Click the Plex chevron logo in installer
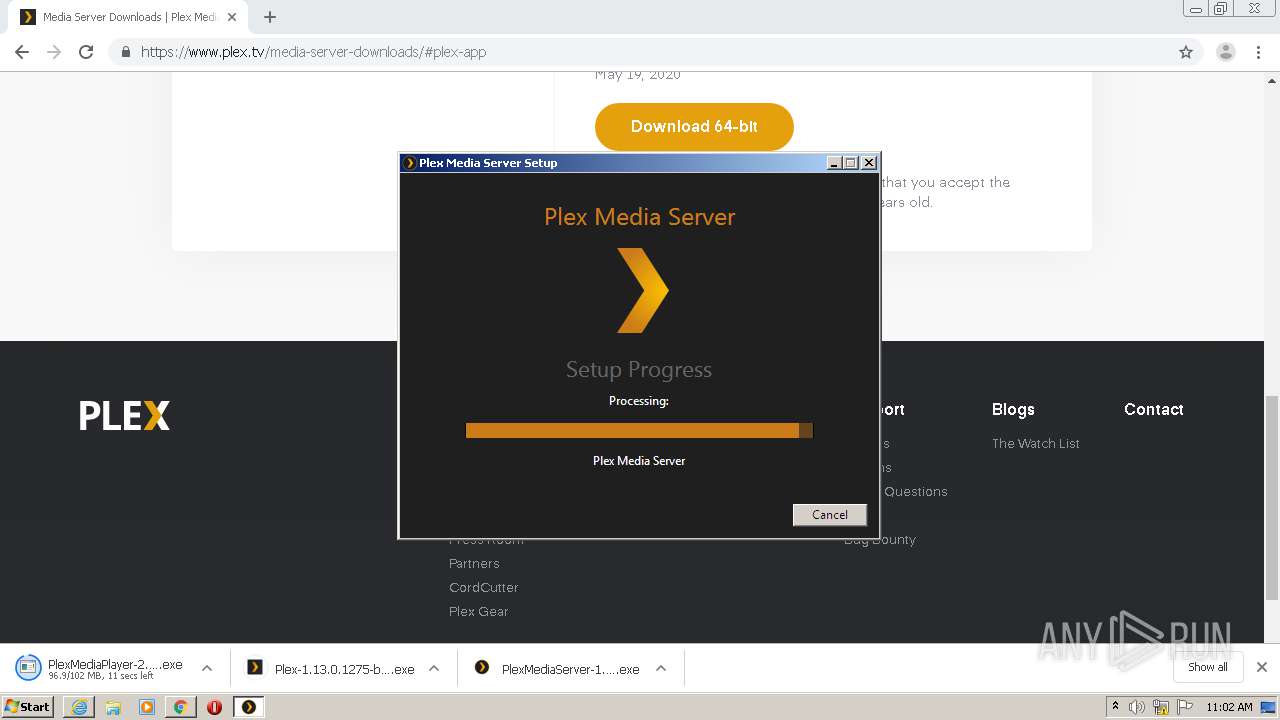The height and width of the screenshot is (720, 1280). [642, 290]
